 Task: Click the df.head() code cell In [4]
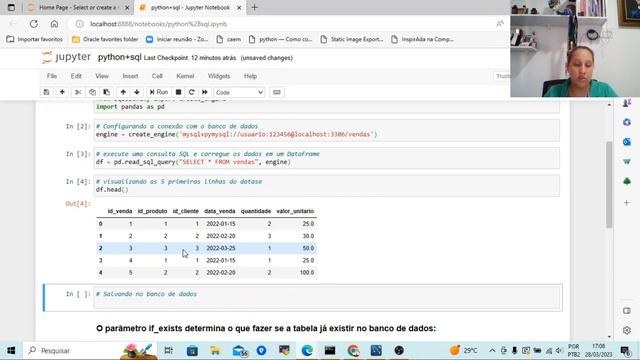click(327, 186)
